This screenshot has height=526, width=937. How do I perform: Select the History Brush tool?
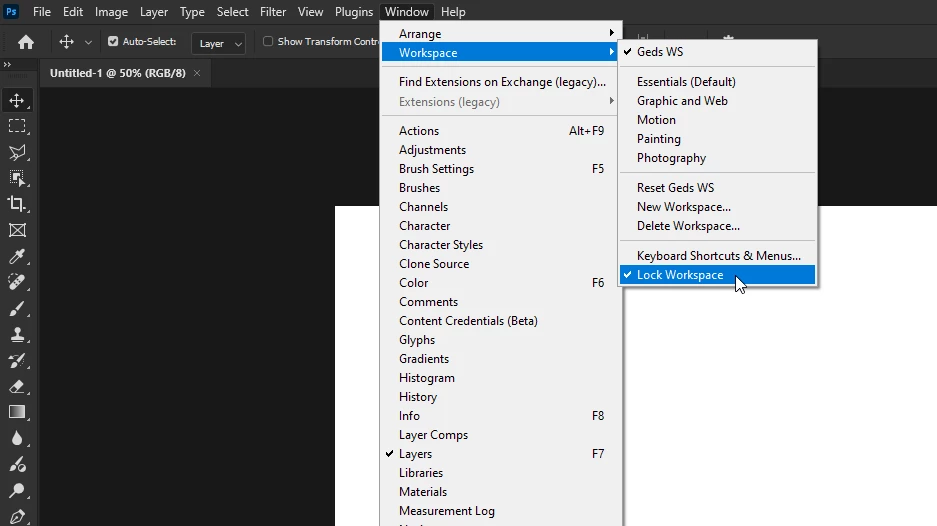pyautogui.click(x=17, y=360)
